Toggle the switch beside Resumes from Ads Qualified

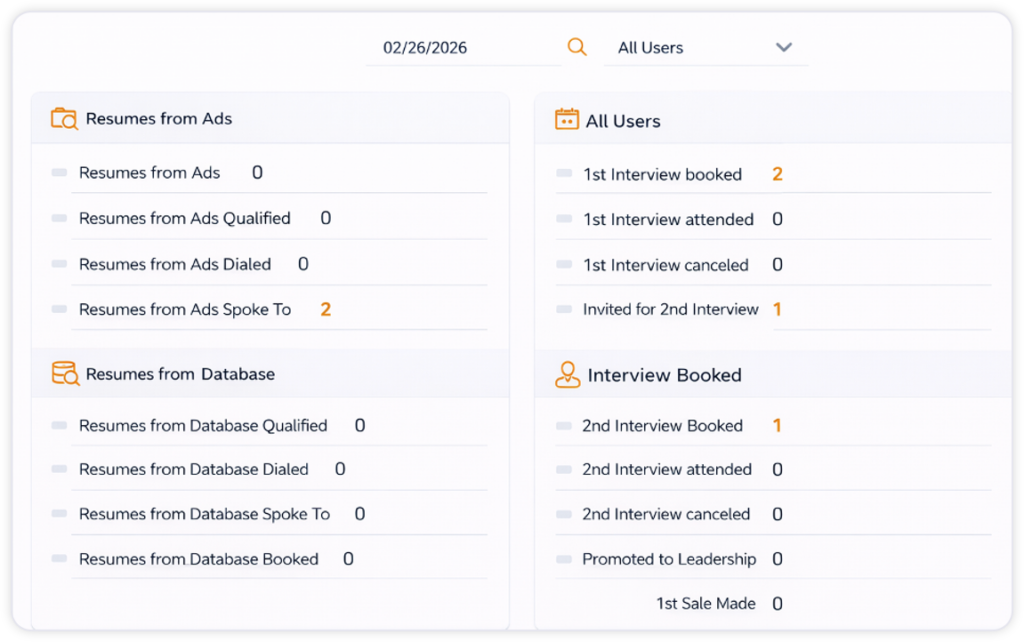(59, 218)
